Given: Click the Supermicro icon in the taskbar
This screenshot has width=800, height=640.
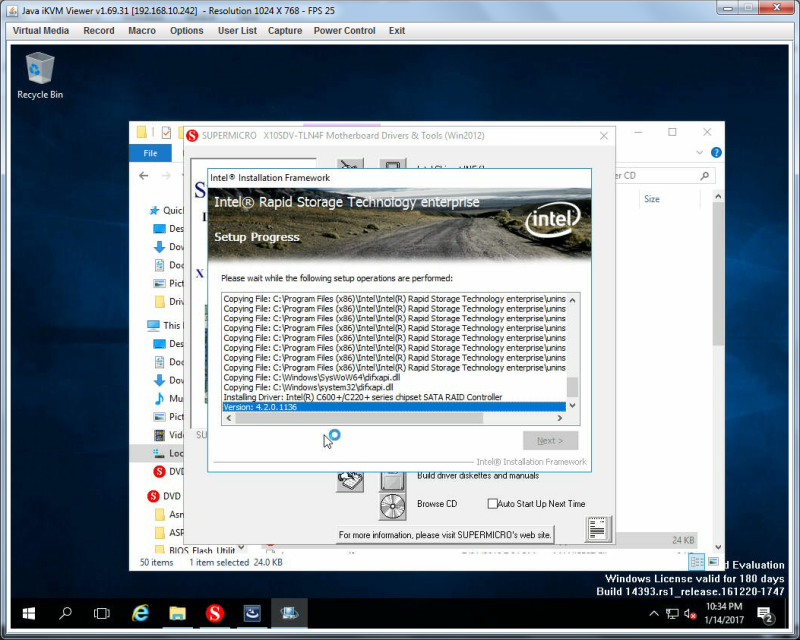Looking at the screenshot, I should (x=215, y=612).
